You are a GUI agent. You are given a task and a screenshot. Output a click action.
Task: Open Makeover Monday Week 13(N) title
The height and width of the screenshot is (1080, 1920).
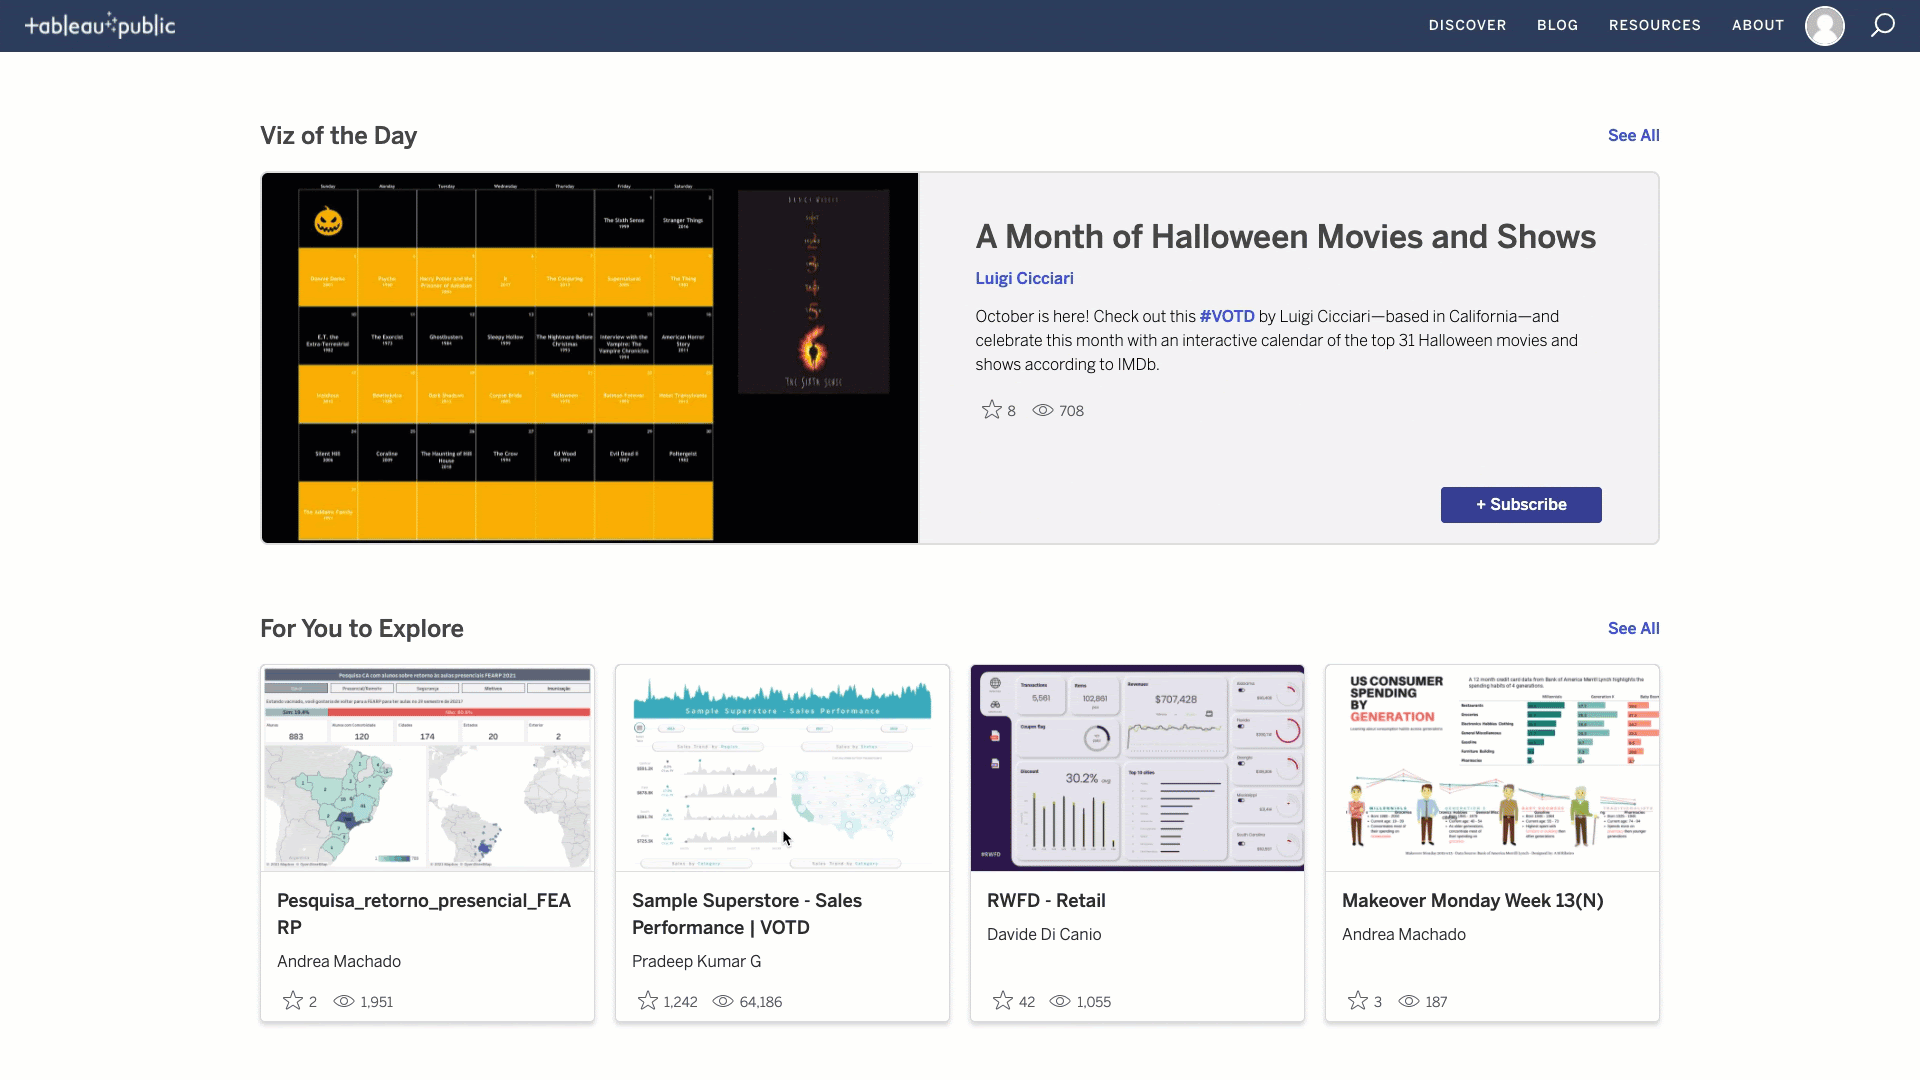coord(1473,900)
